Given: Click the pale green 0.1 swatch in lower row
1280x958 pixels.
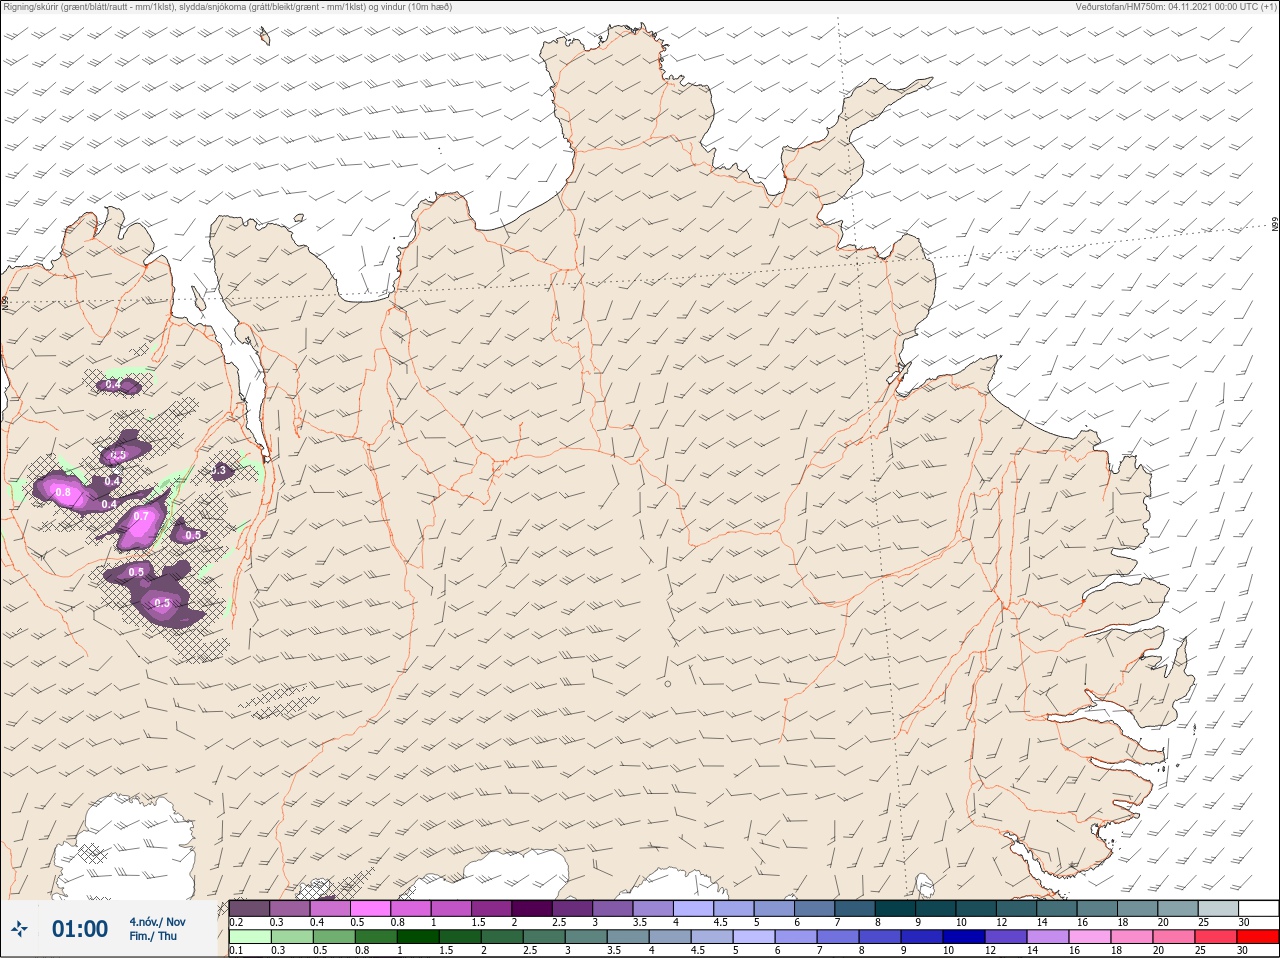Looking at the screenshot, I should pos(249,937).
